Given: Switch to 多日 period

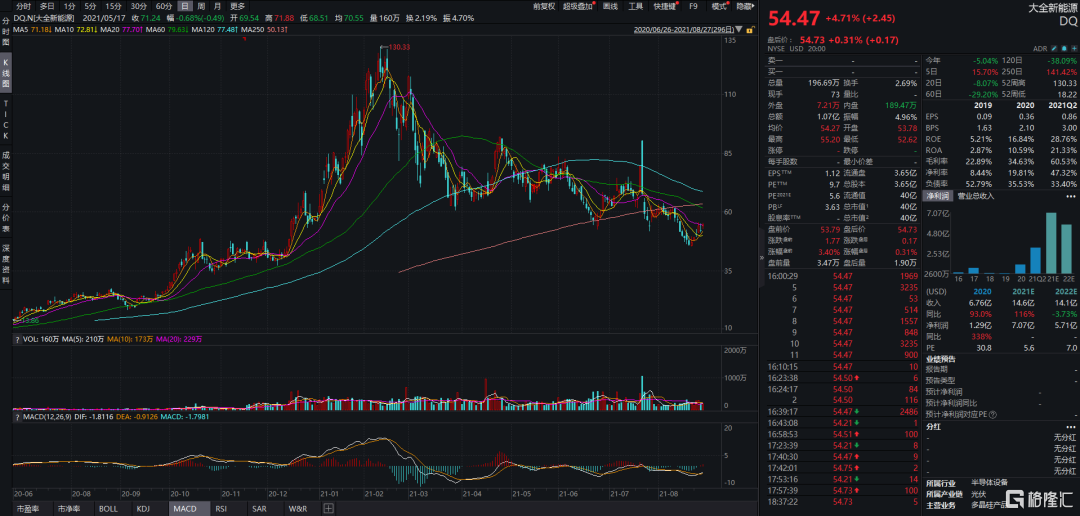Looking at the screenshot, I should 46,6.
